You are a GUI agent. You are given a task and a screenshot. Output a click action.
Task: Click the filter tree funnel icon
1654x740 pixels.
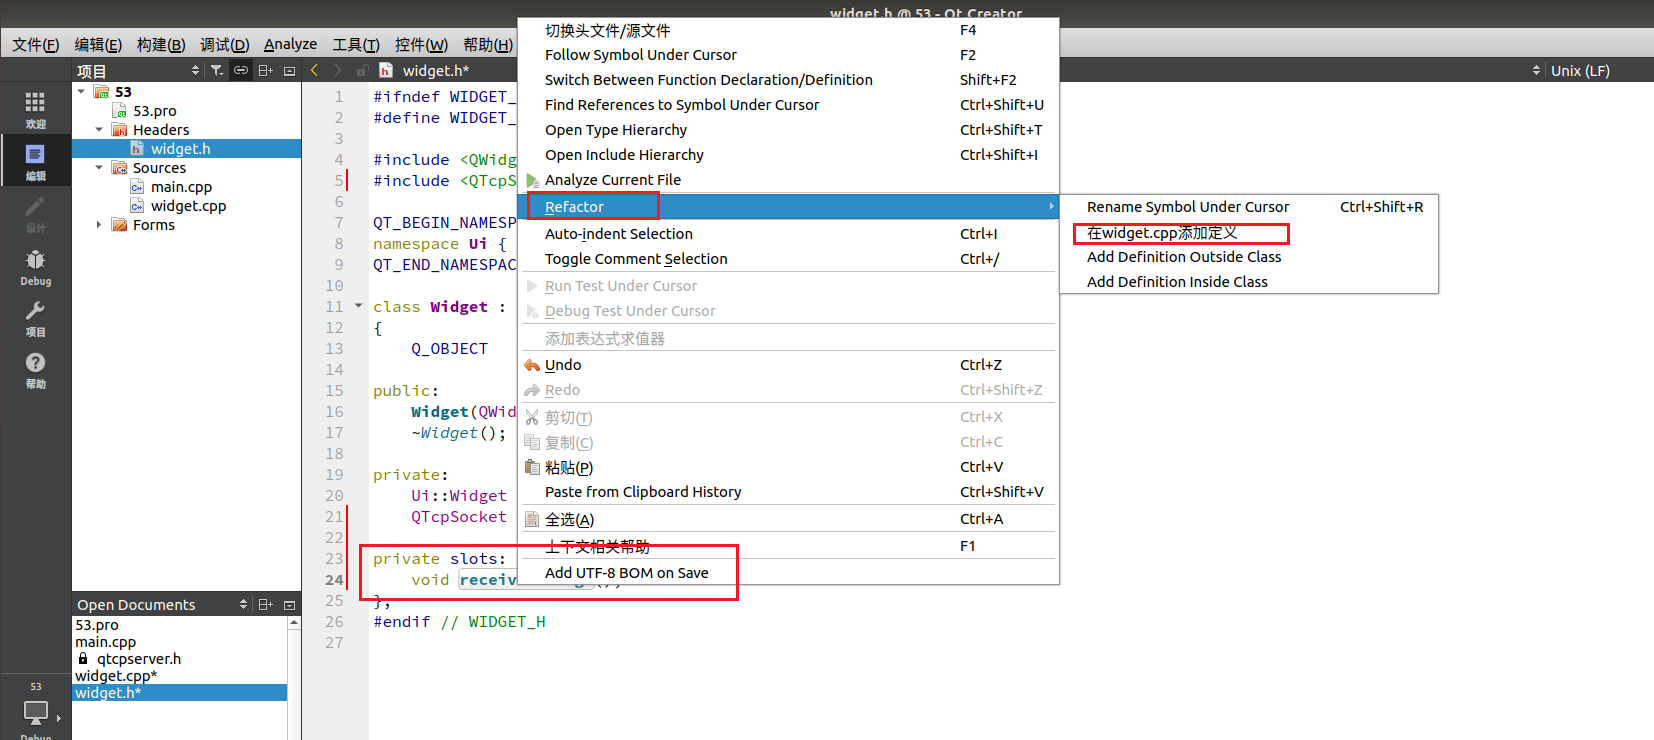point(217,70)
